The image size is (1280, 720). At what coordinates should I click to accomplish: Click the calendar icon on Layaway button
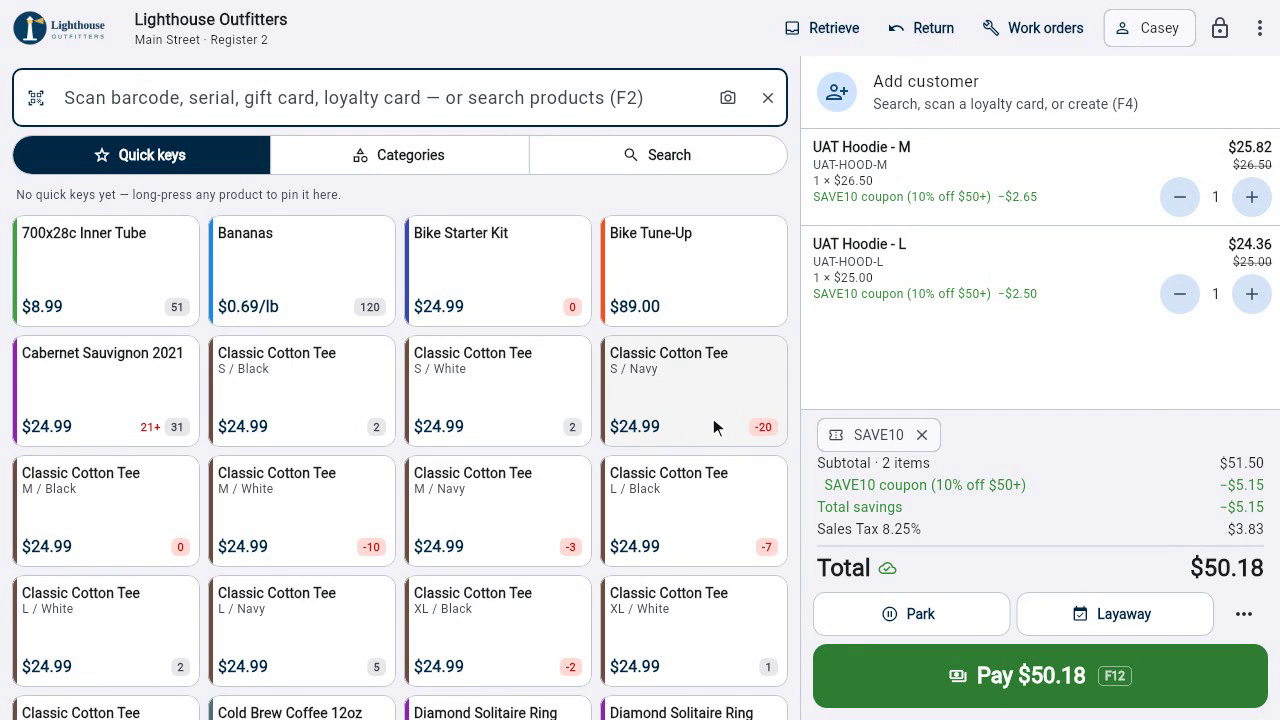tap(1080, 614)
